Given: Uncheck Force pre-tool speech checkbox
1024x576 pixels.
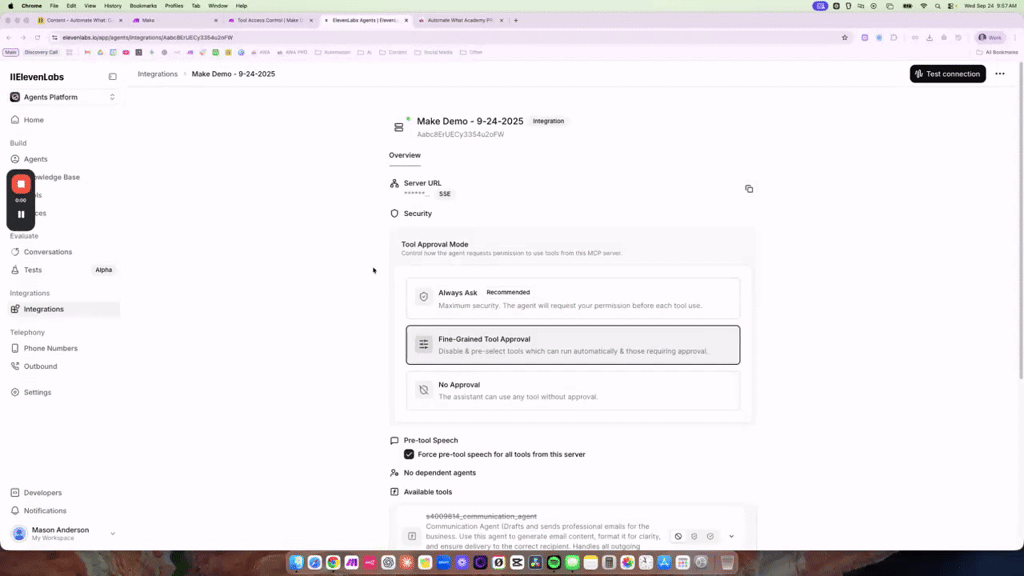Looking at the screenshot, I should pos(409,454).
